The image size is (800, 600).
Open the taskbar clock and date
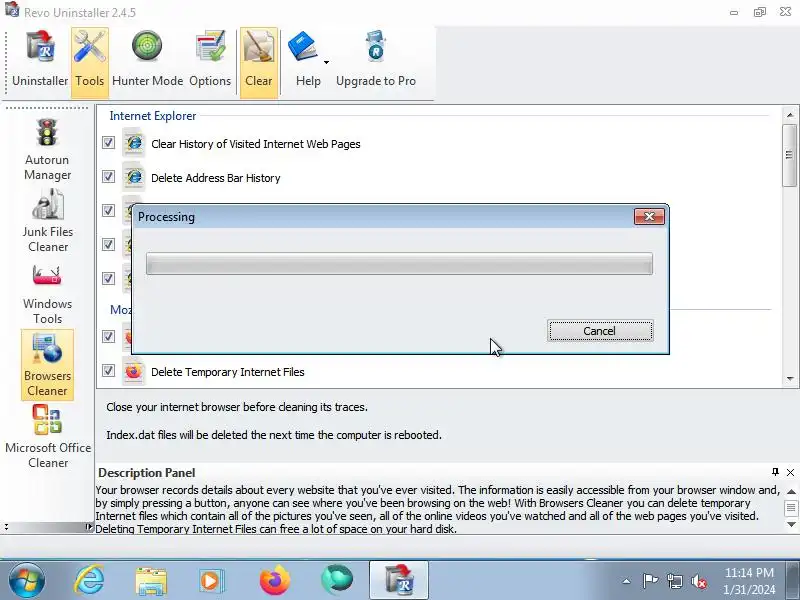pyautogui.click(x=749, y=581)
